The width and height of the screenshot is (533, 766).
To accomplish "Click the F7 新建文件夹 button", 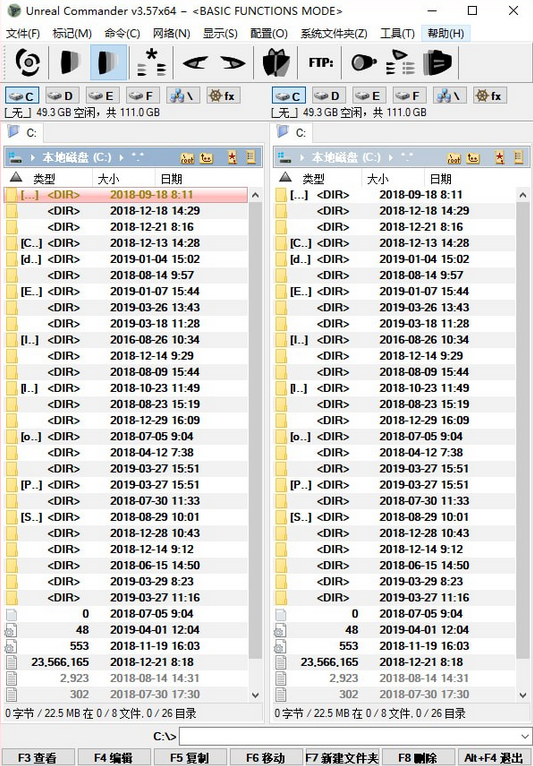I will 342,757.
